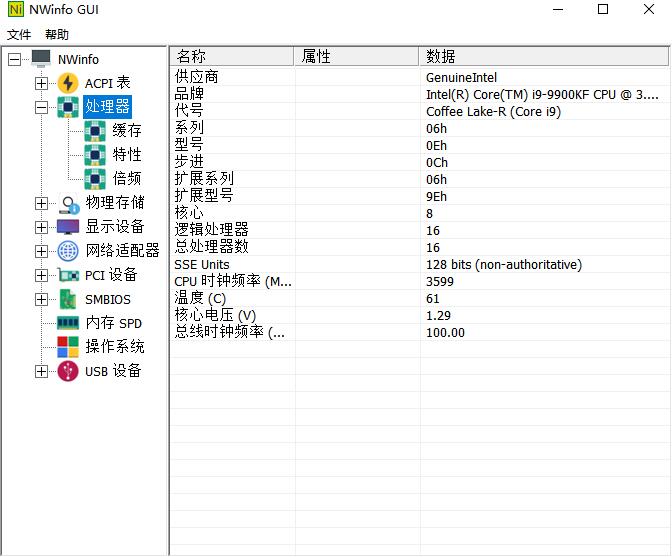The image size is (672, 557).
Task: Expand the ACPI 表 node
Action: [41, 83]
